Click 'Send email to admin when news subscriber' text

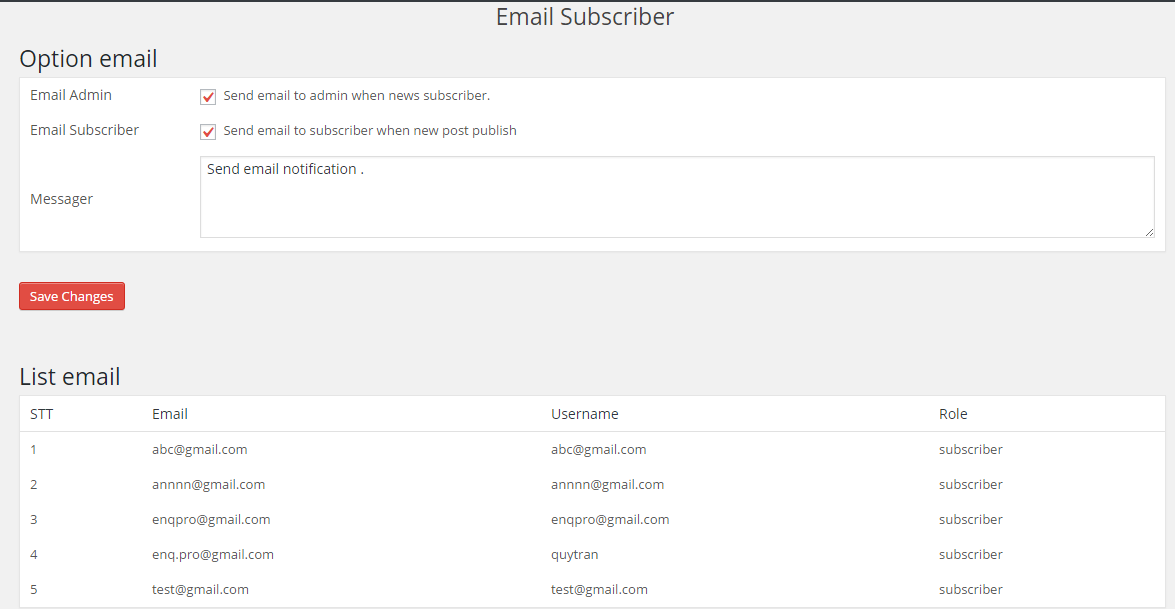357,96
